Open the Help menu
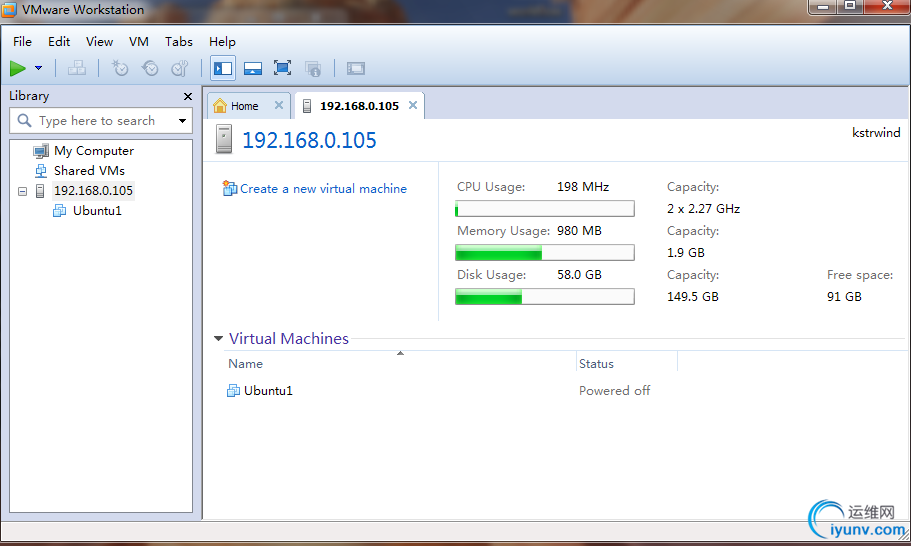This screenshot has height=546, width=911. 222,42
